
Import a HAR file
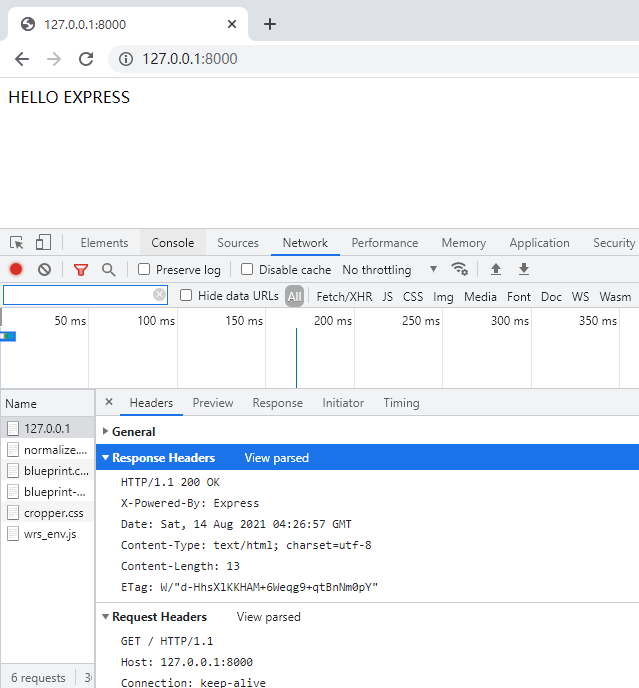pyautogui.click(x=496, y=269)
